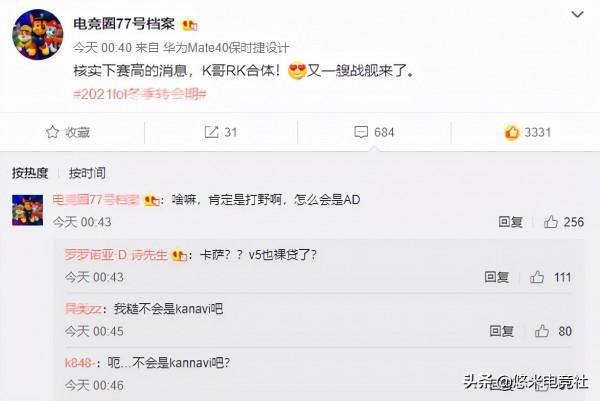Like the comment with 256 likes

coord(550,222)
